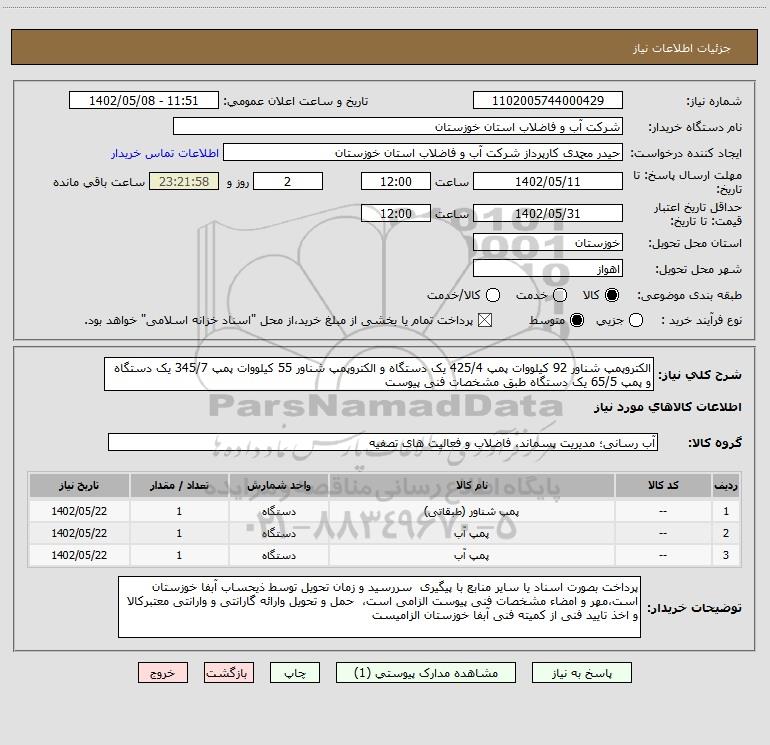Click دستگاه unit in row 2
The height and width of the screenshot is (745, 770).
pyautogui.click(x=278, y=533)
